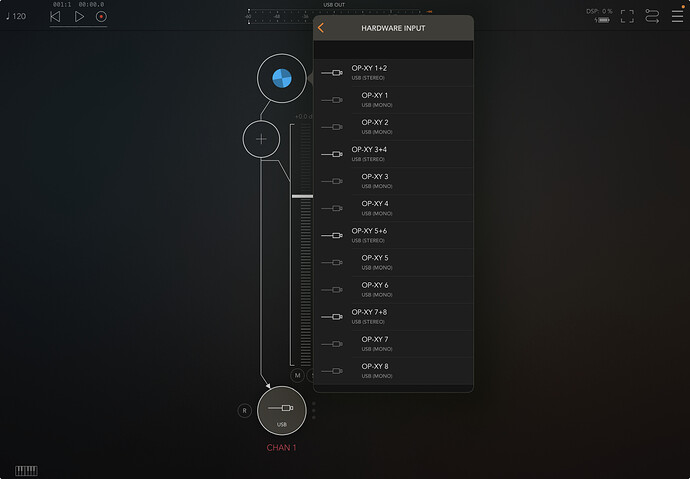Arm recording with the R button
Viewport: 690px width, 479px height.
tap(245, 410)
